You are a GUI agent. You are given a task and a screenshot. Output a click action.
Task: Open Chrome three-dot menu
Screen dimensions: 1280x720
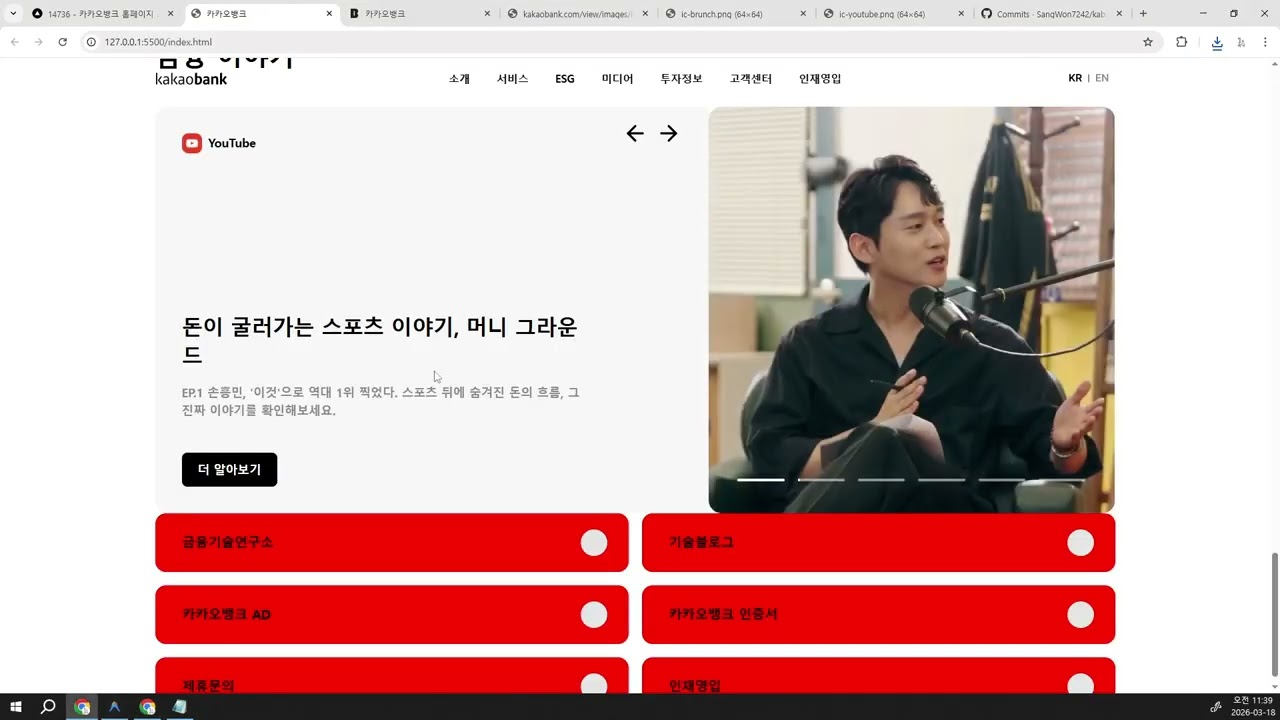(1265, 42)
